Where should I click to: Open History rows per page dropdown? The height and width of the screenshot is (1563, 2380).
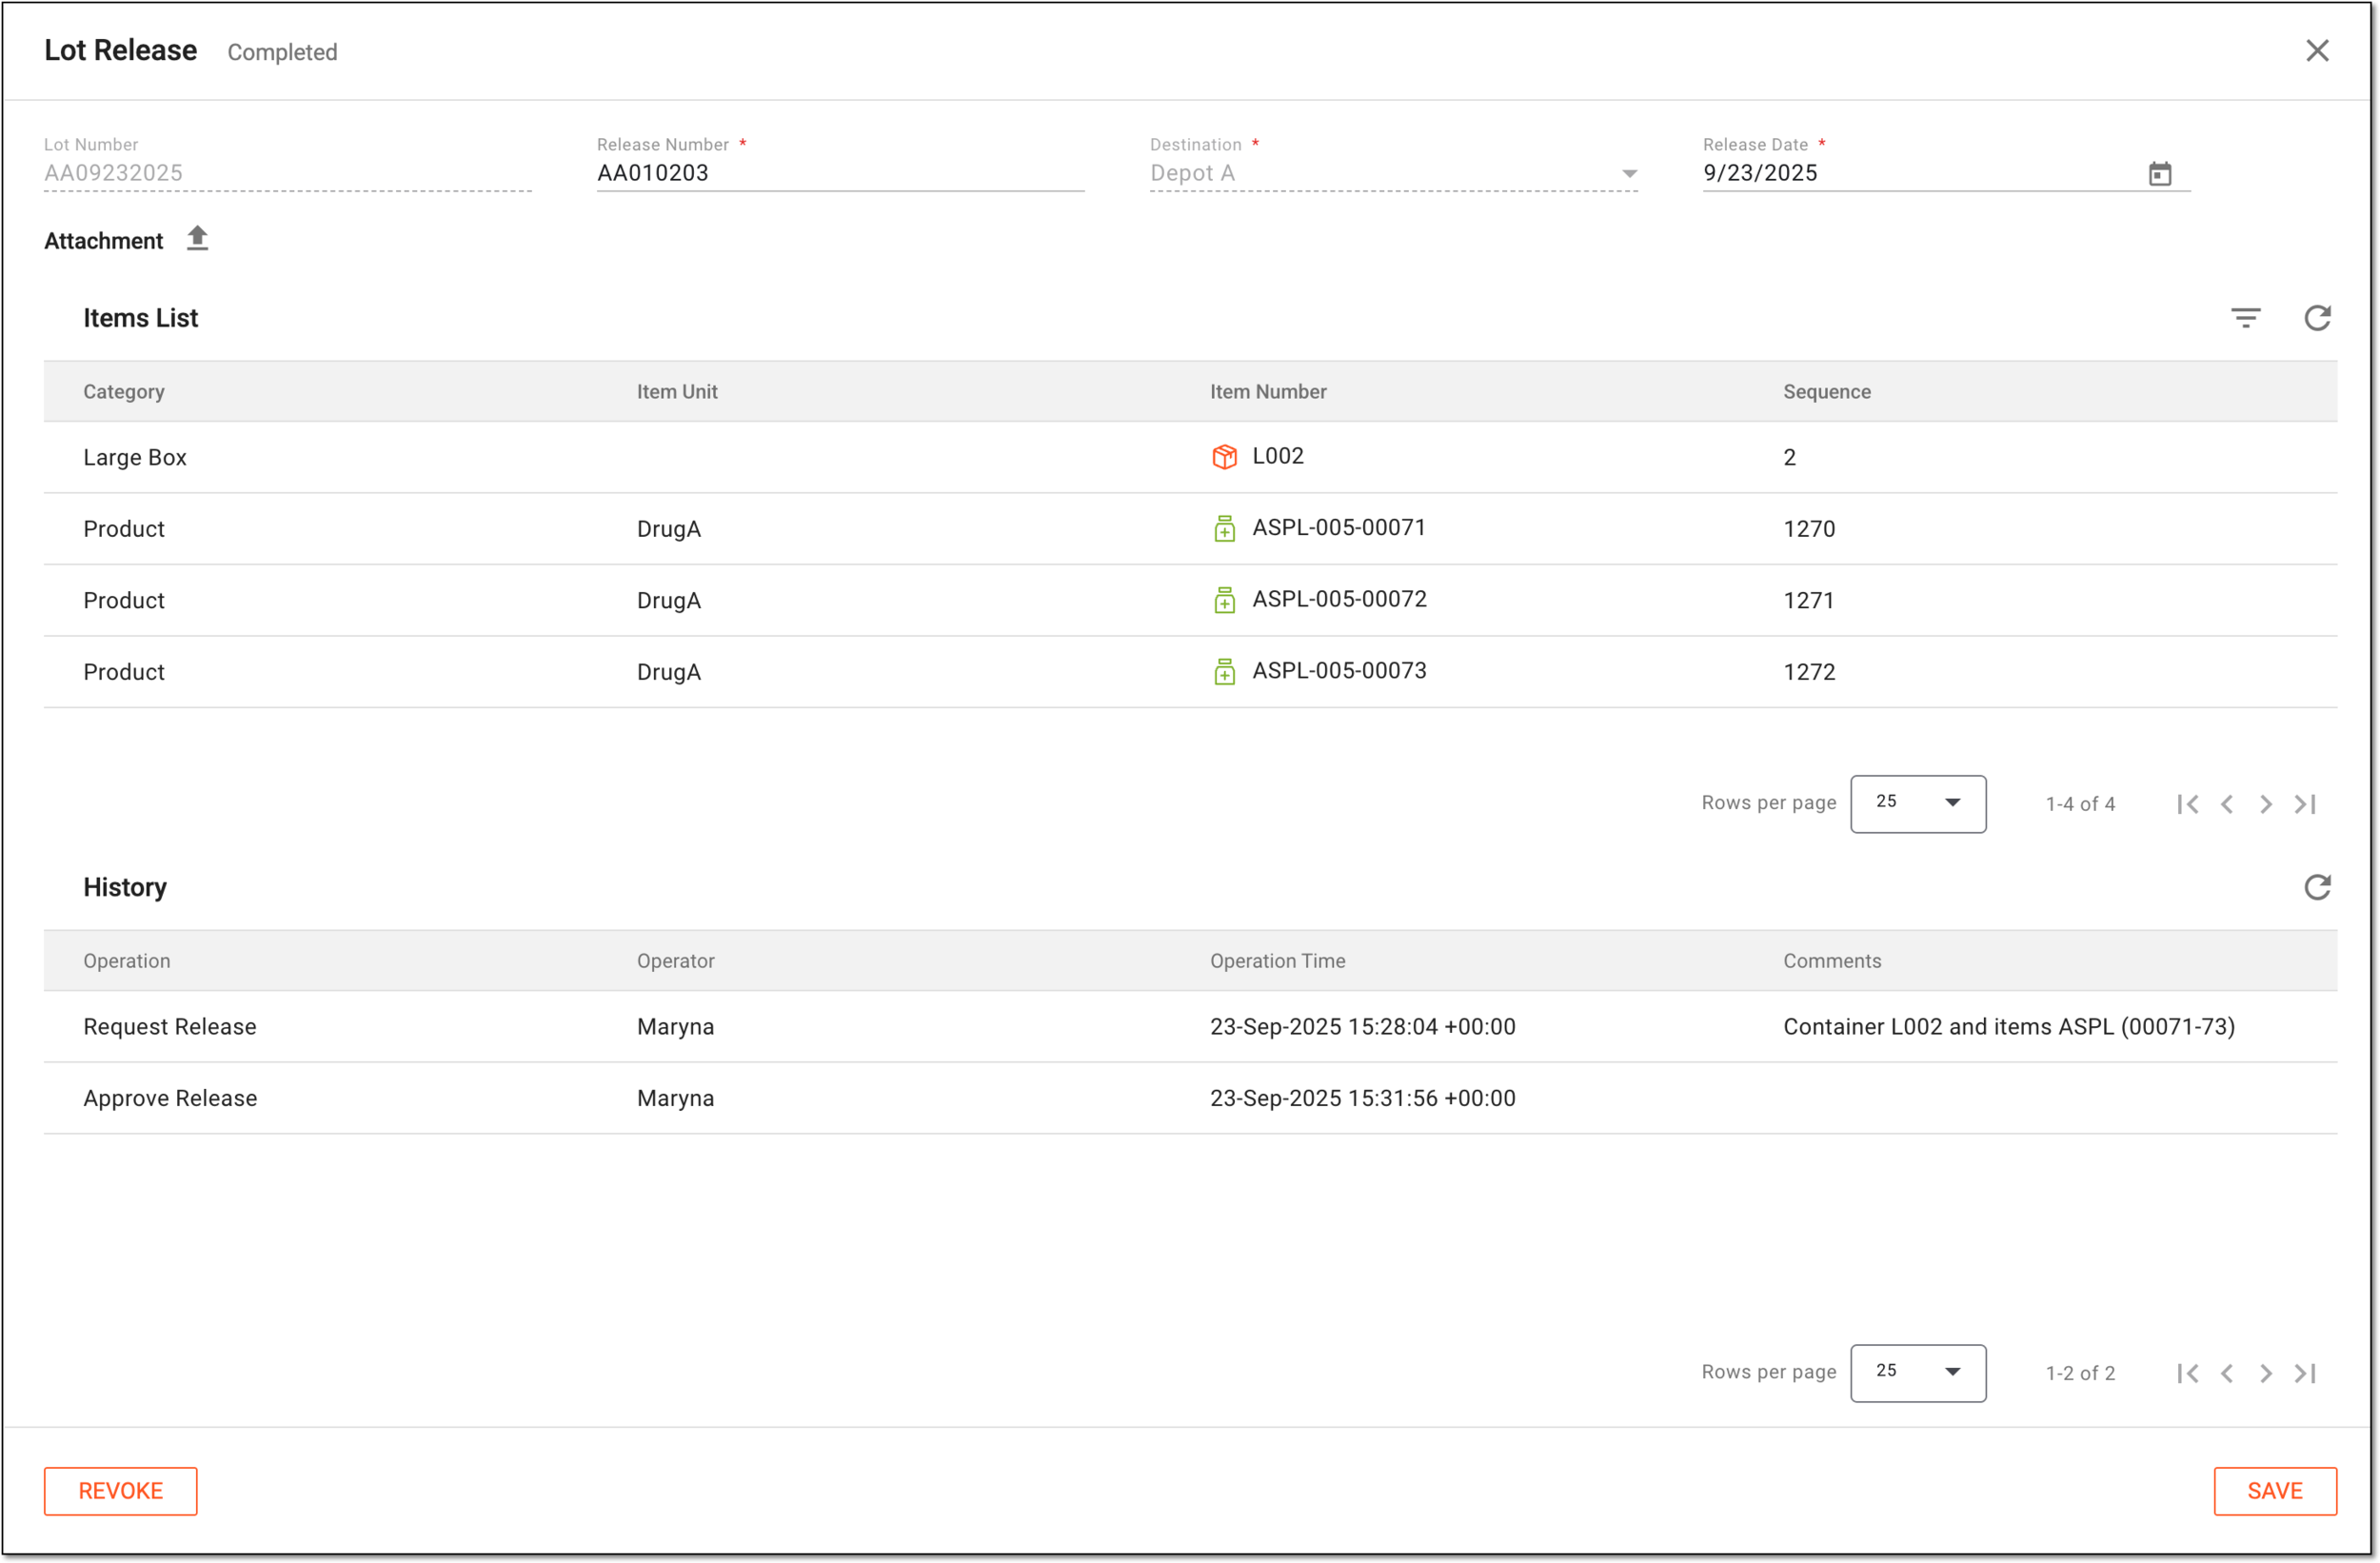[x=1917, y=1372]
